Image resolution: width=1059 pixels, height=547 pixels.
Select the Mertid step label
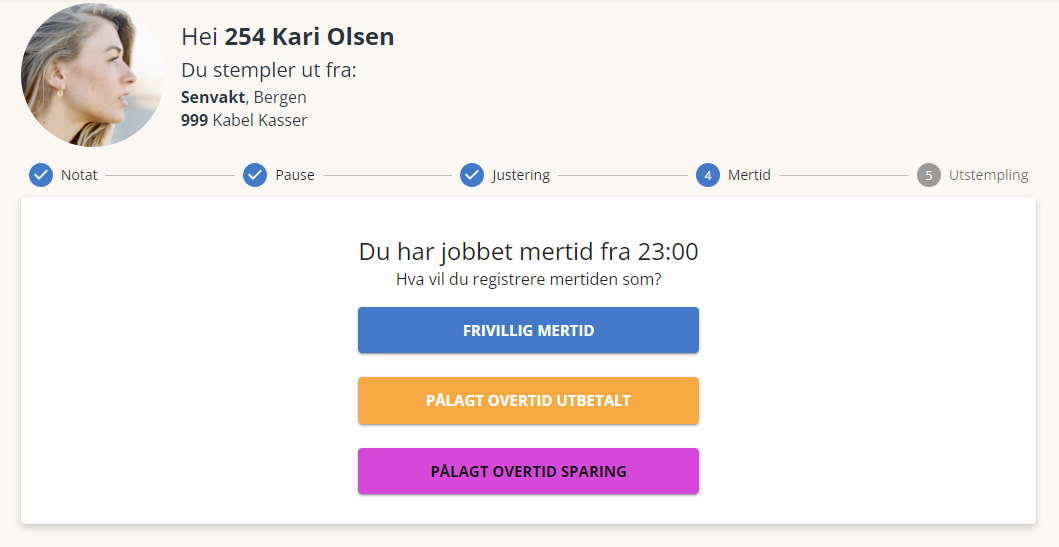coord(749,175)
